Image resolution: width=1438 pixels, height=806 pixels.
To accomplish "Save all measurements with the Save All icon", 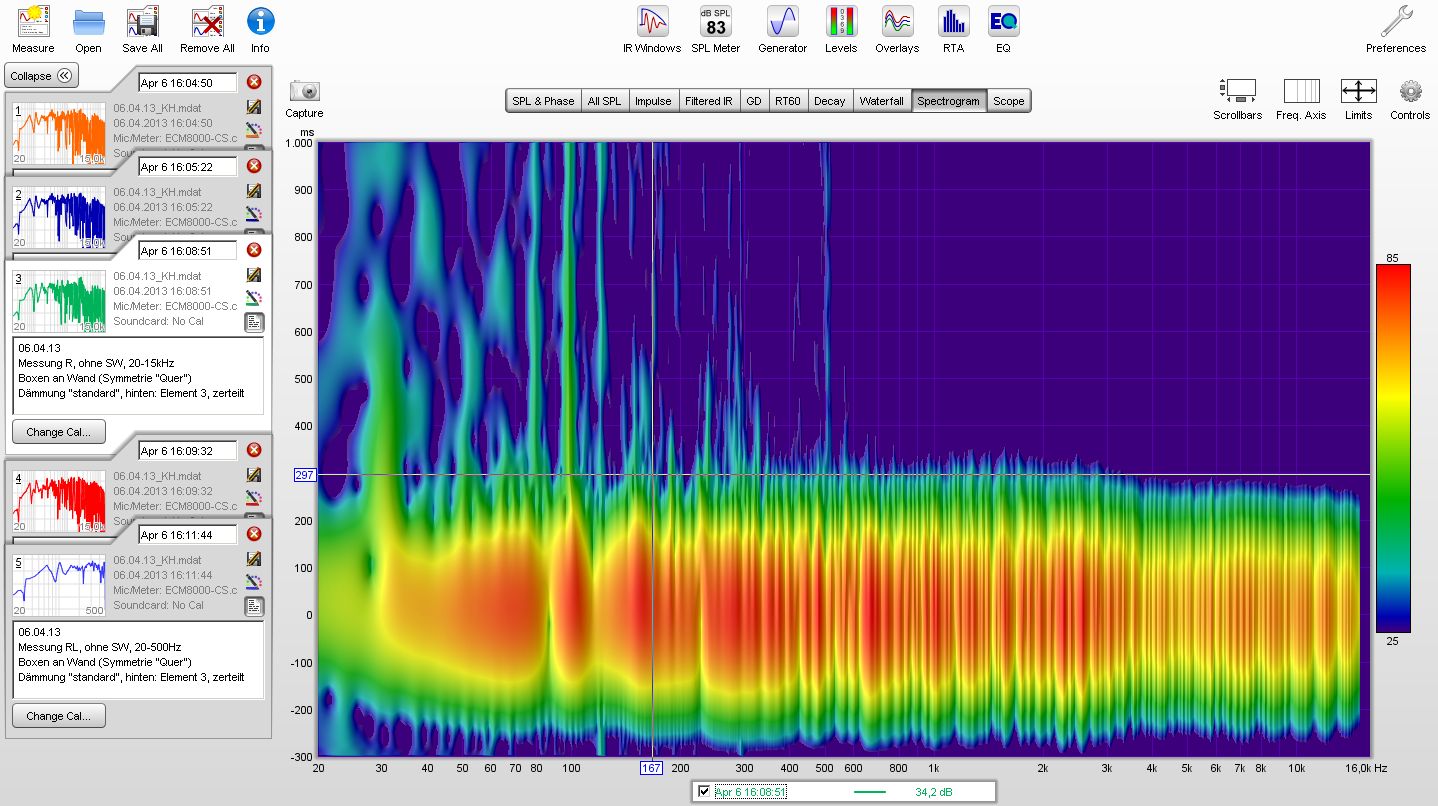I will point(142,29).
